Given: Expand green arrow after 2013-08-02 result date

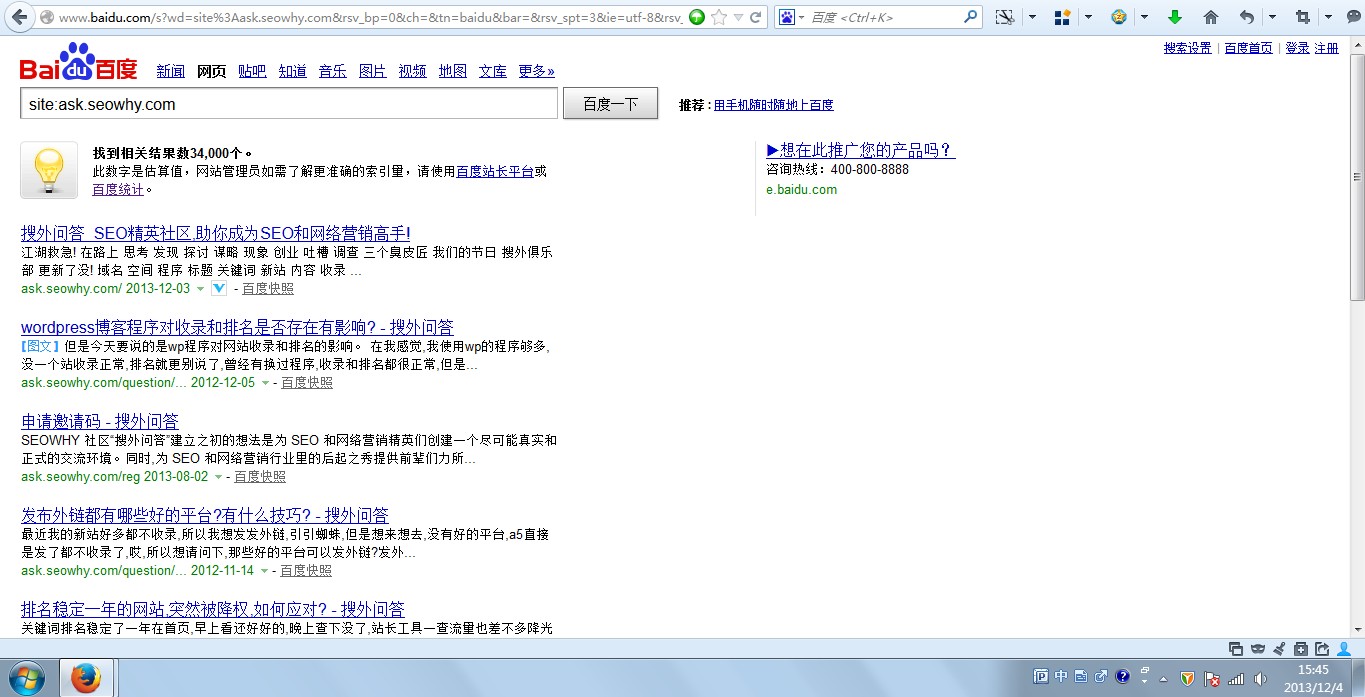Looking at the screenshot, I should click(x=218, y=477).
